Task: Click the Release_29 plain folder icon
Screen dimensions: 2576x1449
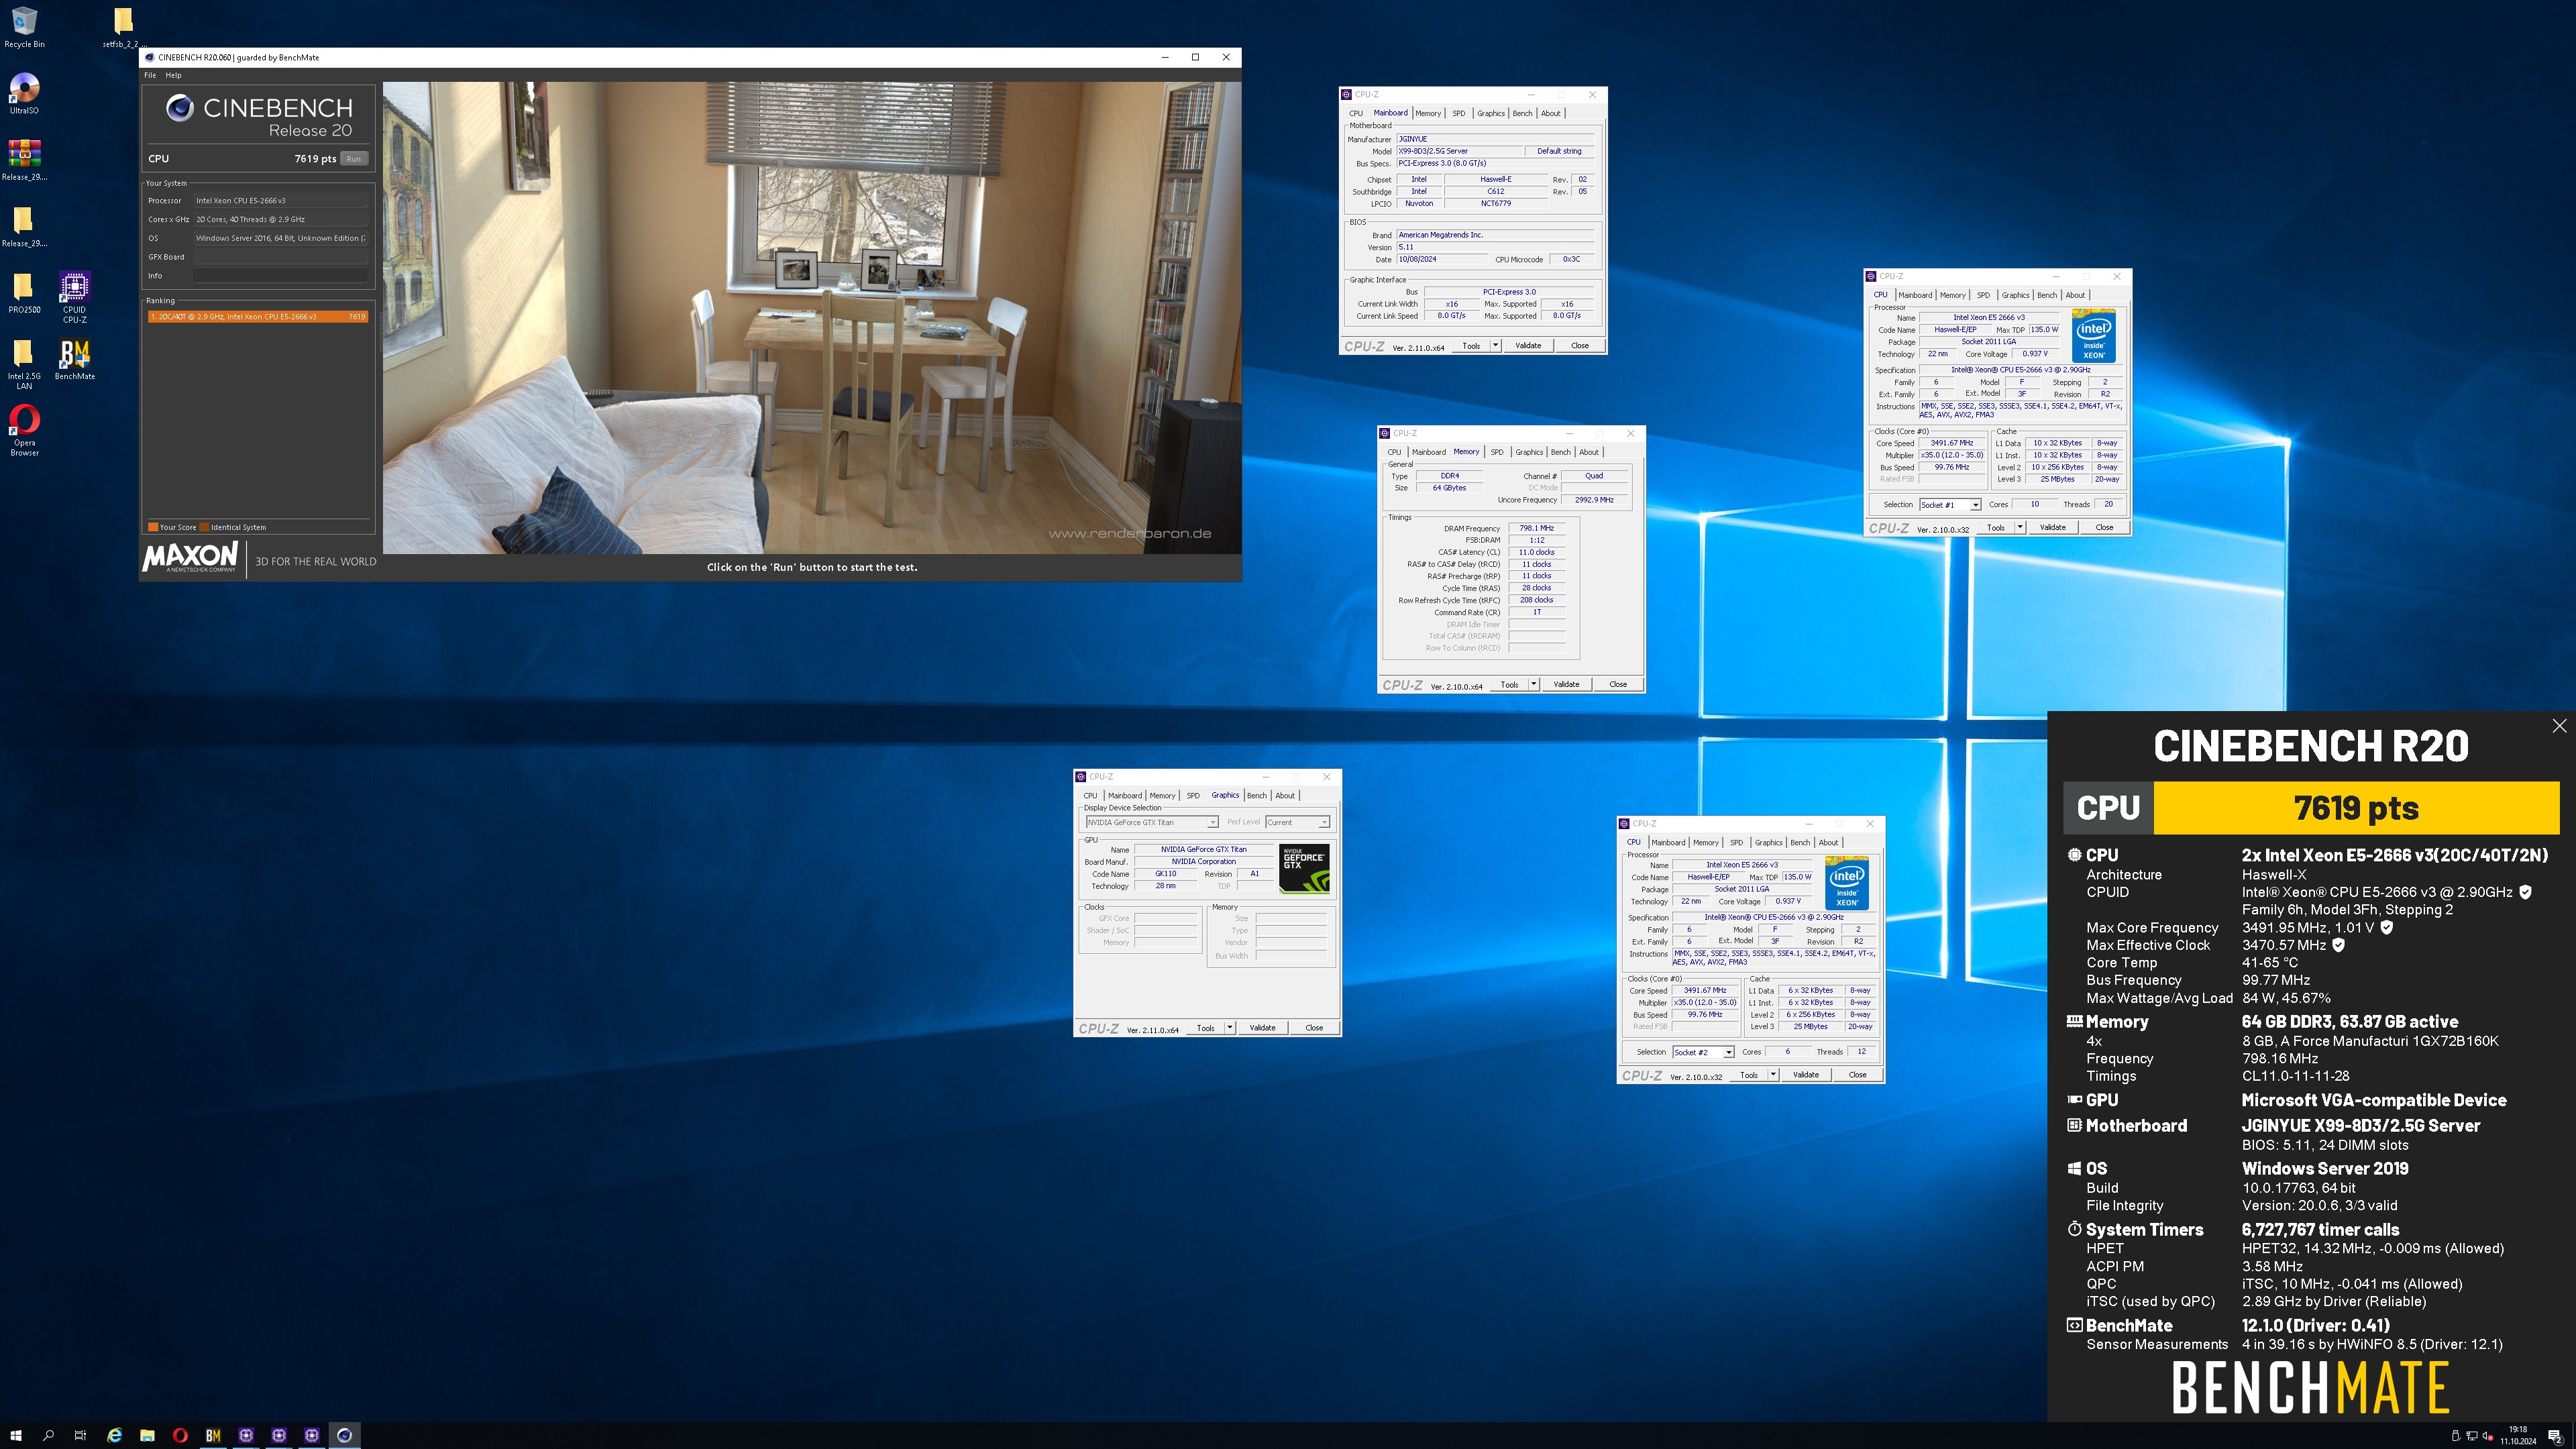Action: [24, 226]
